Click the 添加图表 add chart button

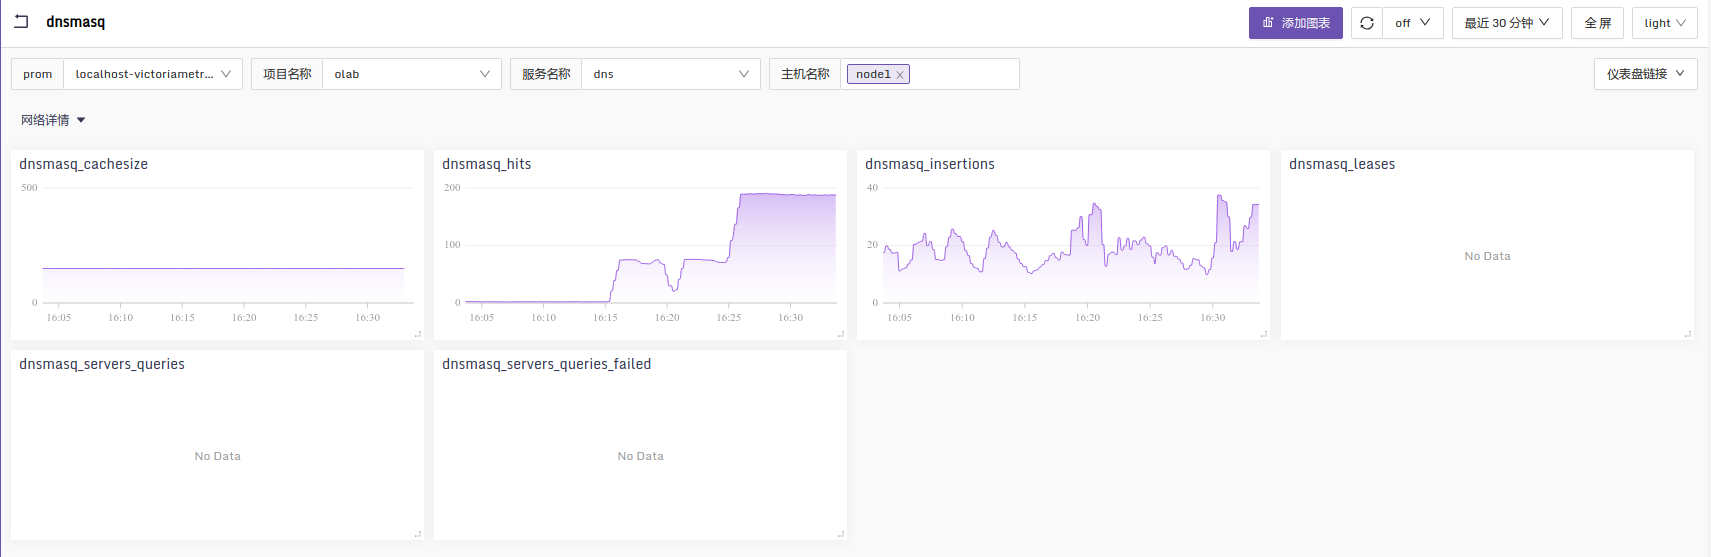1295,23
